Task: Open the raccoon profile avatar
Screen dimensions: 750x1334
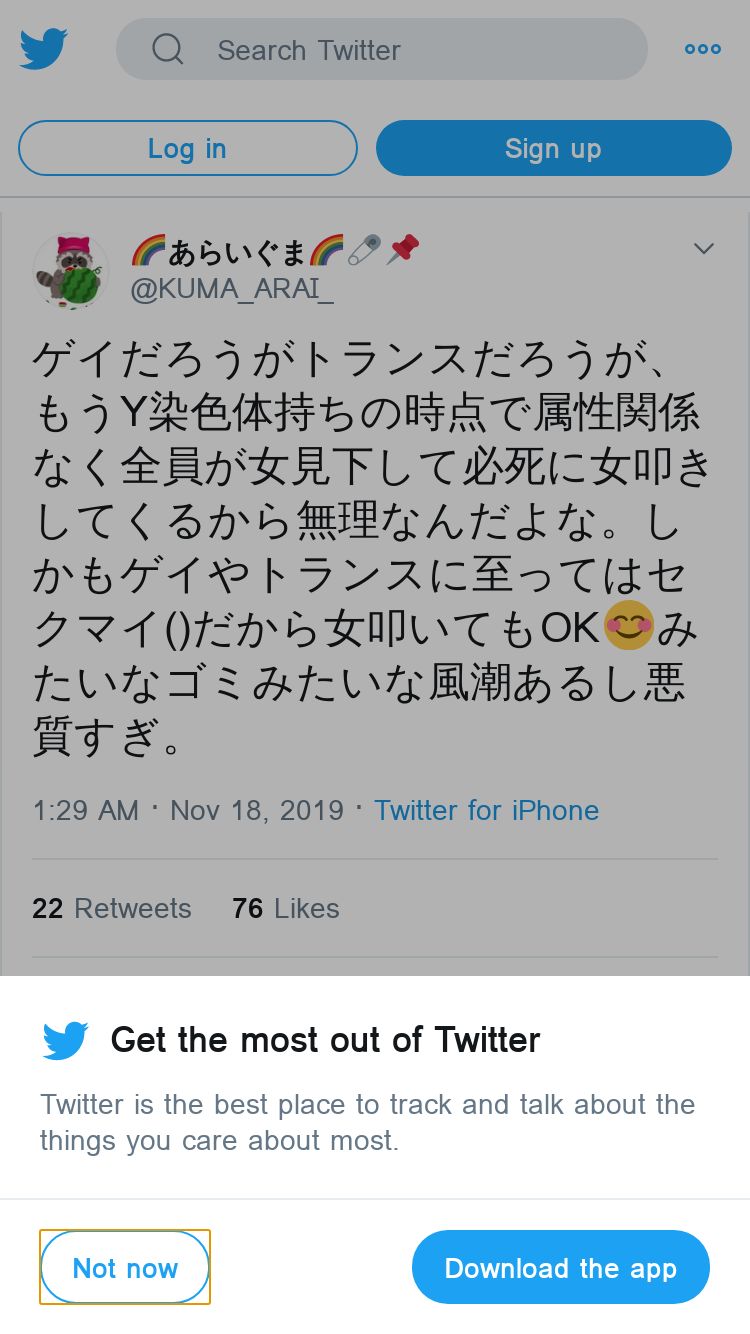Action: click(71, 272)
